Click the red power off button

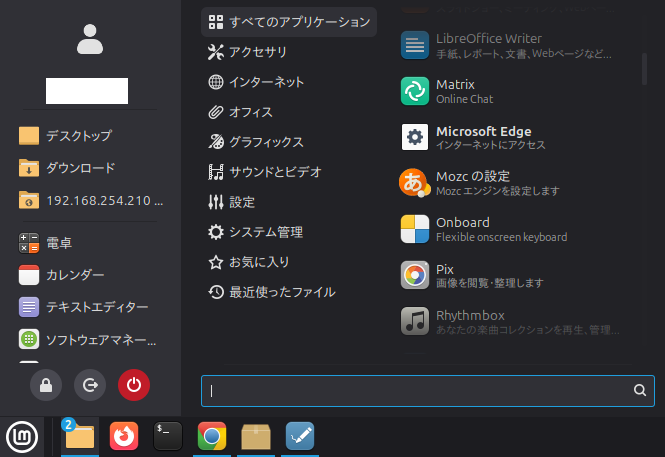tap(133, 384)
